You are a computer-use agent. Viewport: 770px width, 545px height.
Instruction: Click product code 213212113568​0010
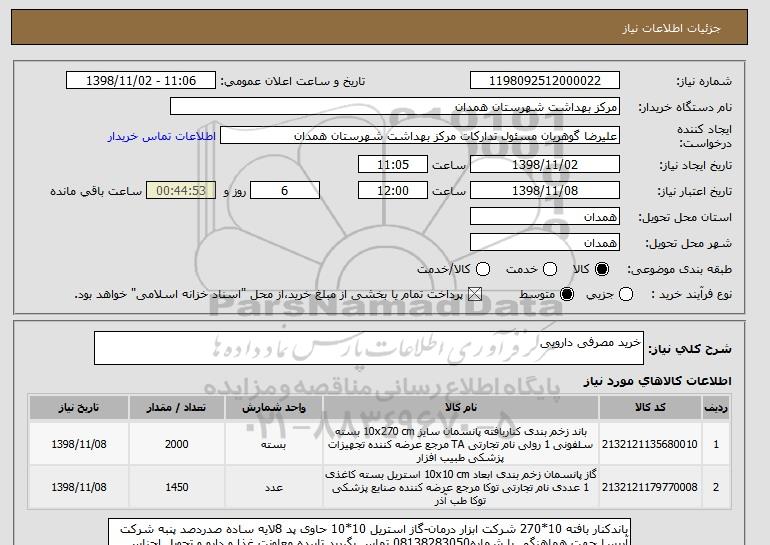point(650,444)
